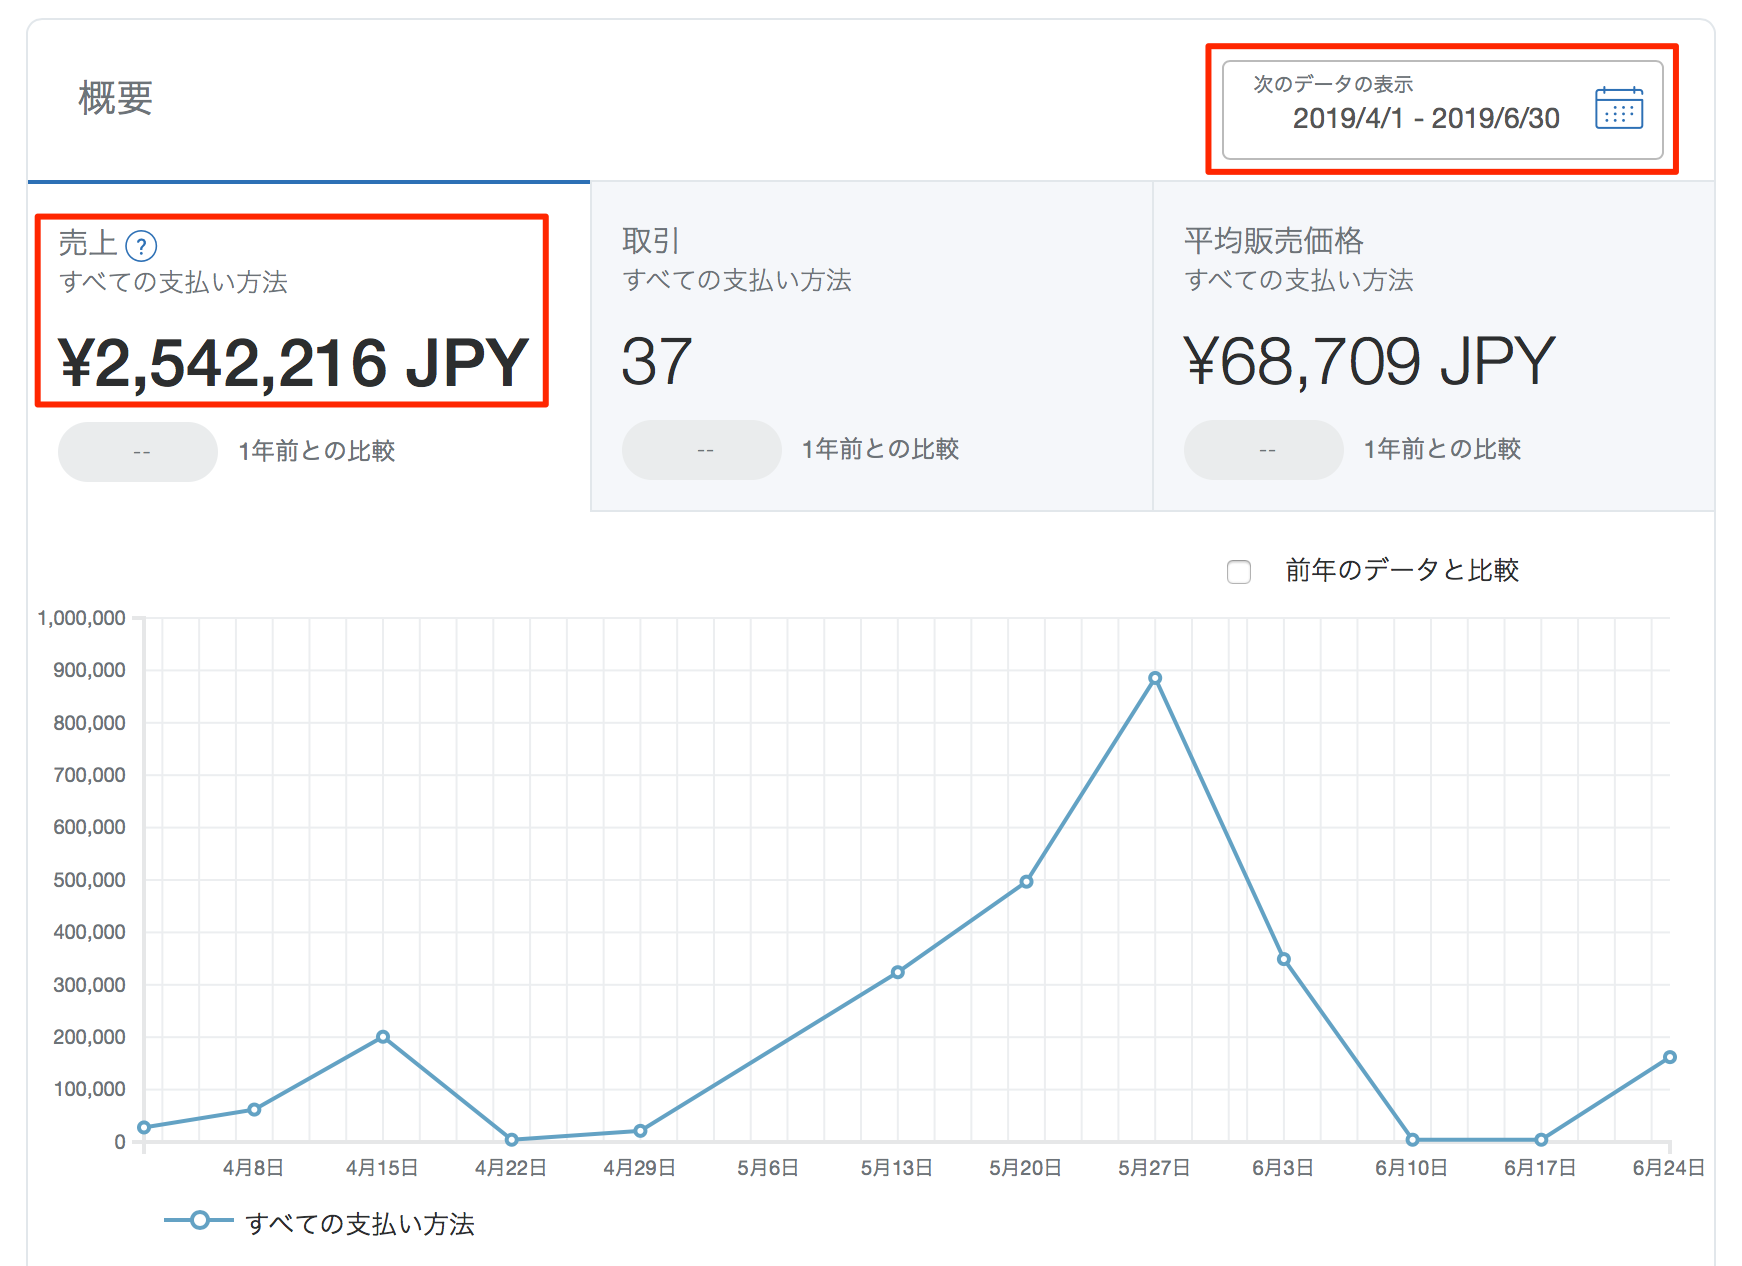The image size is (1742, 1266).
Task: Click the 6月3日 data point
Action: tap(1284, 959)
